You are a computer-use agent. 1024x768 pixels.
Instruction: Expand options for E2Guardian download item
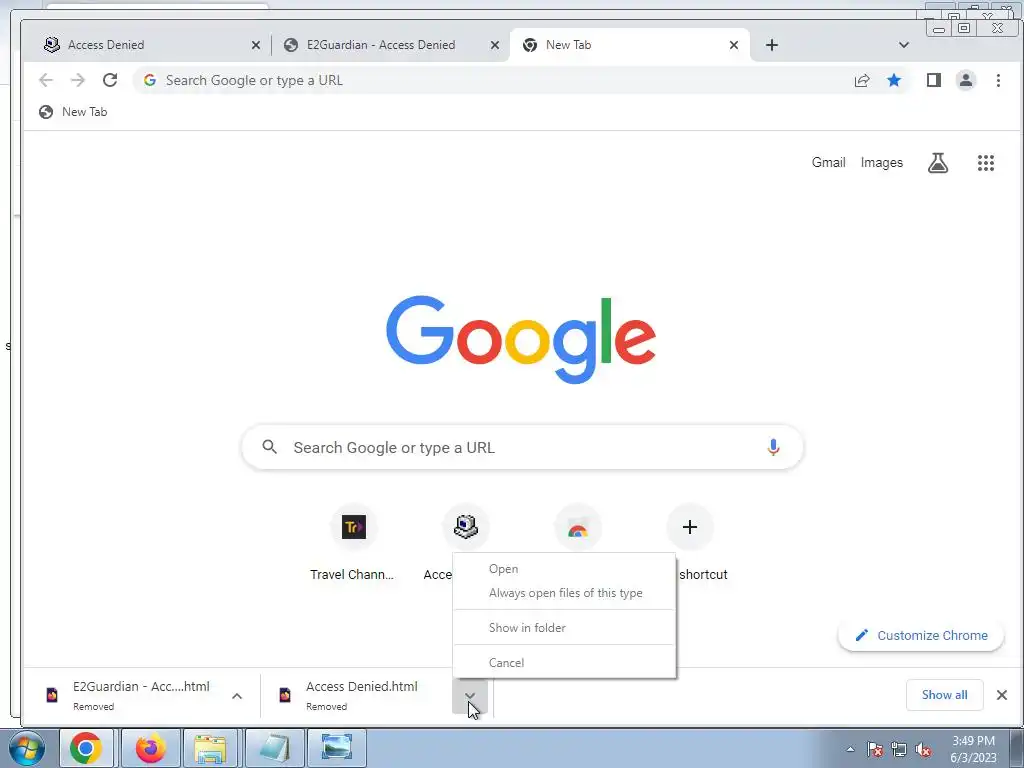tap(237, 696)
